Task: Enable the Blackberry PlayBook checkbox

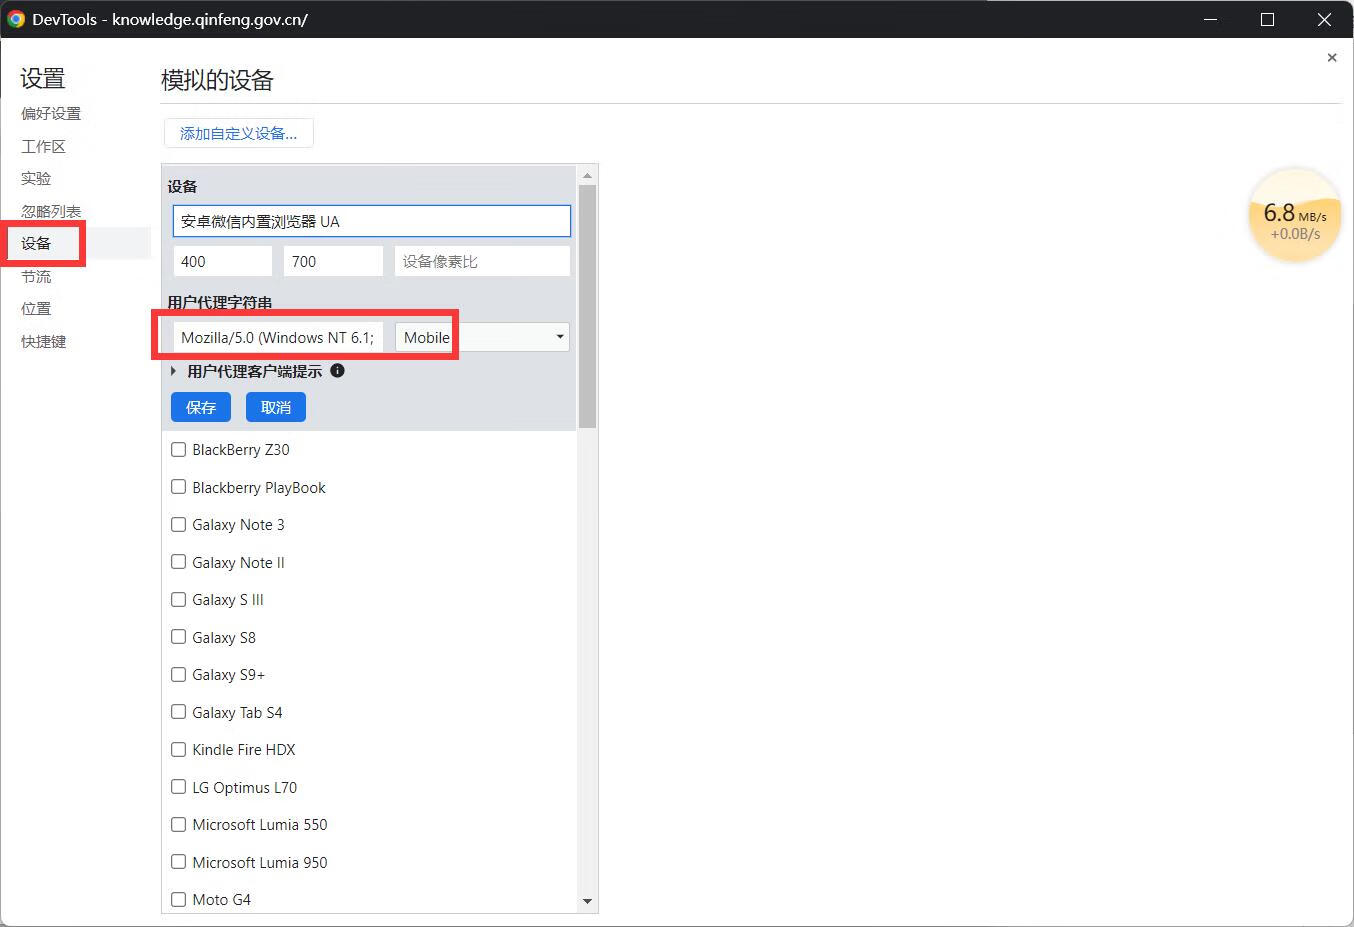Action: 179,487
